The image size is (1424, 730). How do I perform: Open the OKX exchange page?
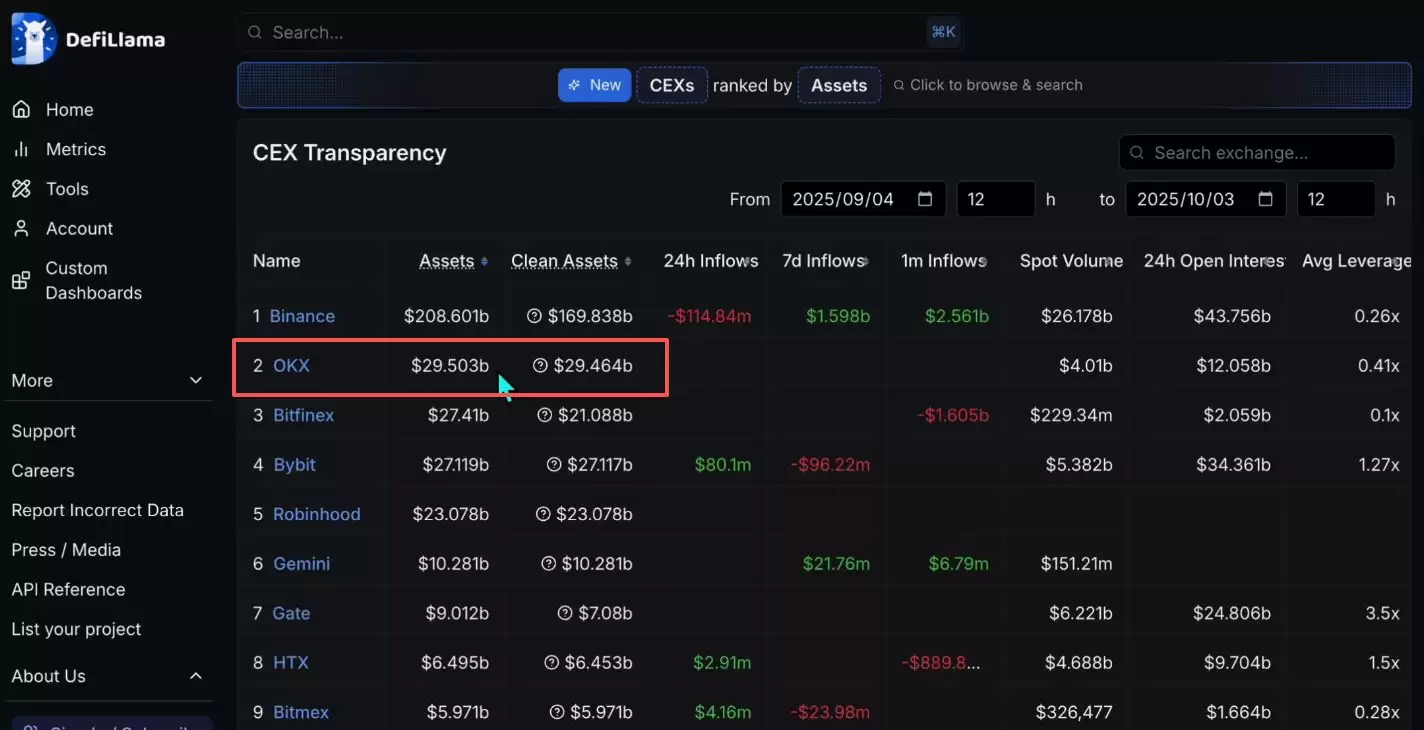(291, 366)
